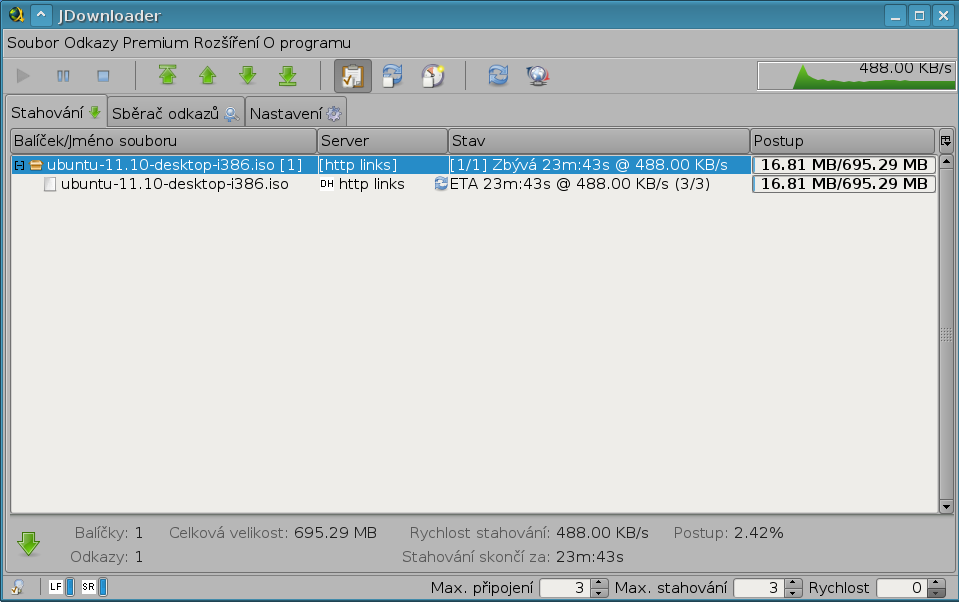Sort by Balíček/Jméno souboru column header
Screen dimensions: 959x602
tap(163, 141)
